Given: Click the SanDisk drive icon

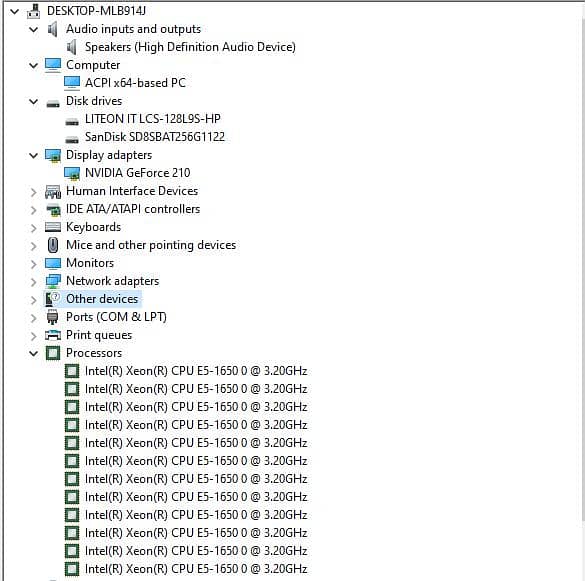Looking at the screenshot, I should click(72, 139).
